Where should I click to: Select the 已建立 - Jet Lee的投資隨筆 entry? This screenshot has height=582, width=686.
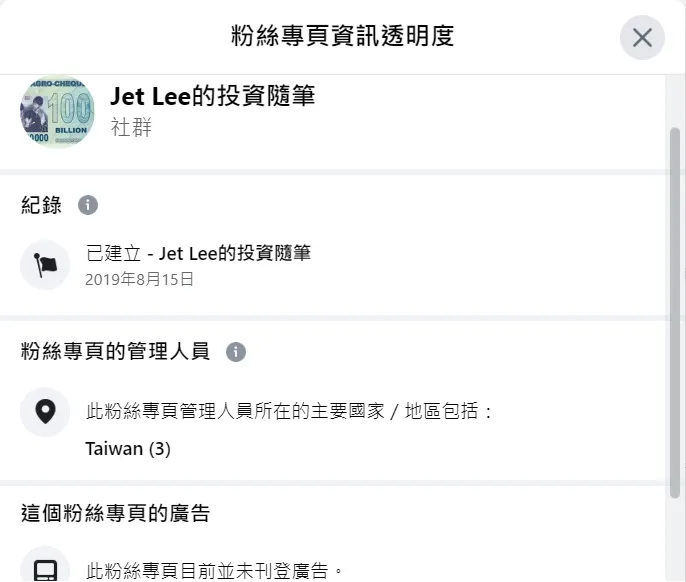(198, 253)
